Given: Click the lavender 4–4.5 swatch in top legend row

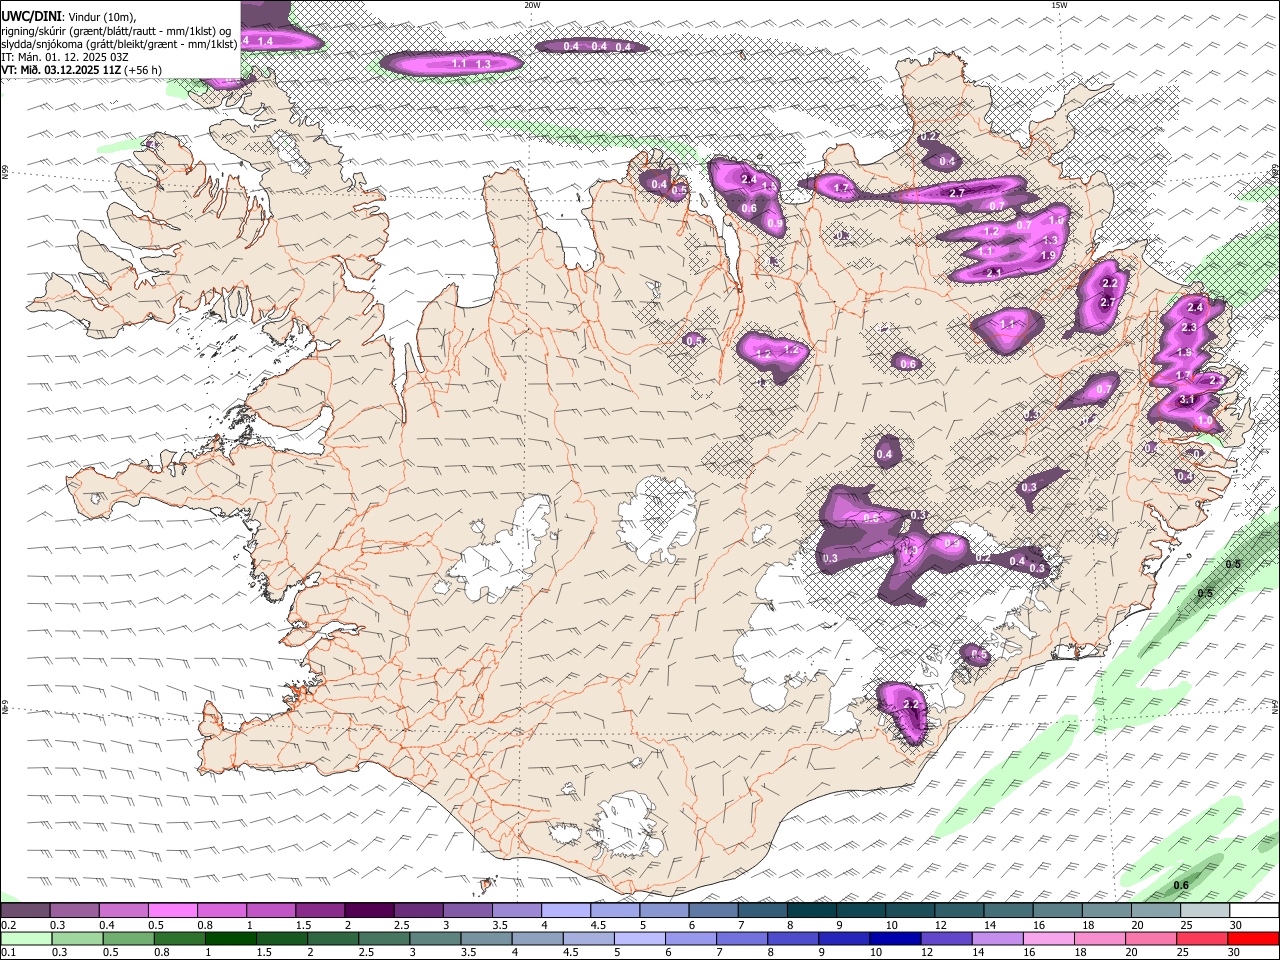Looking at the screenshot, I should pyautogui.click(x=566, y=911).
